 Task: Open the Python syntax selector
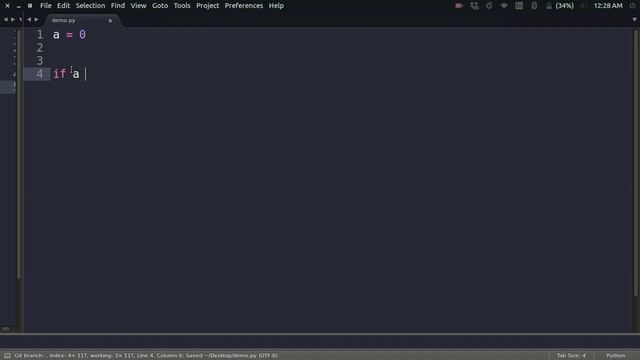[616, 356]
